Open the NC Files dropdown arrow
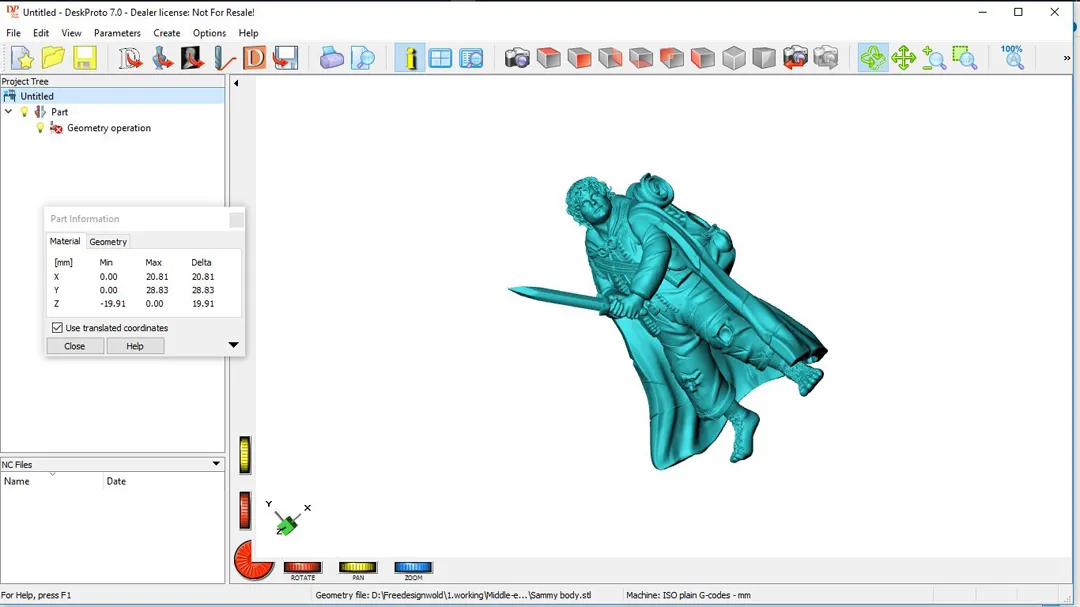1080x607 pixels. point(216,464)
